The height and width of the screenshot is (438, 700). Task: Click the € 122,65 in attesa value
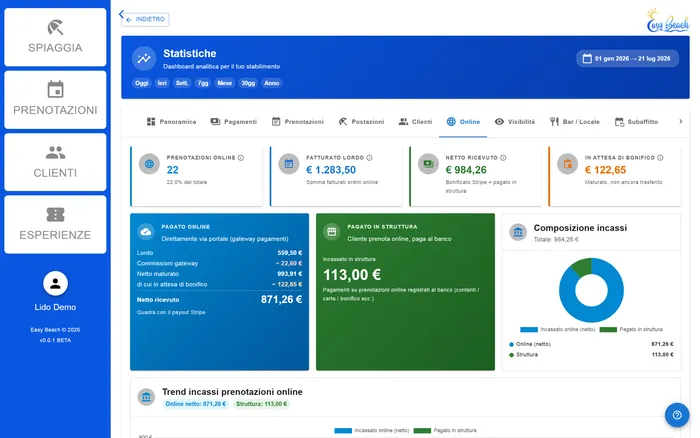click(605, 170)
